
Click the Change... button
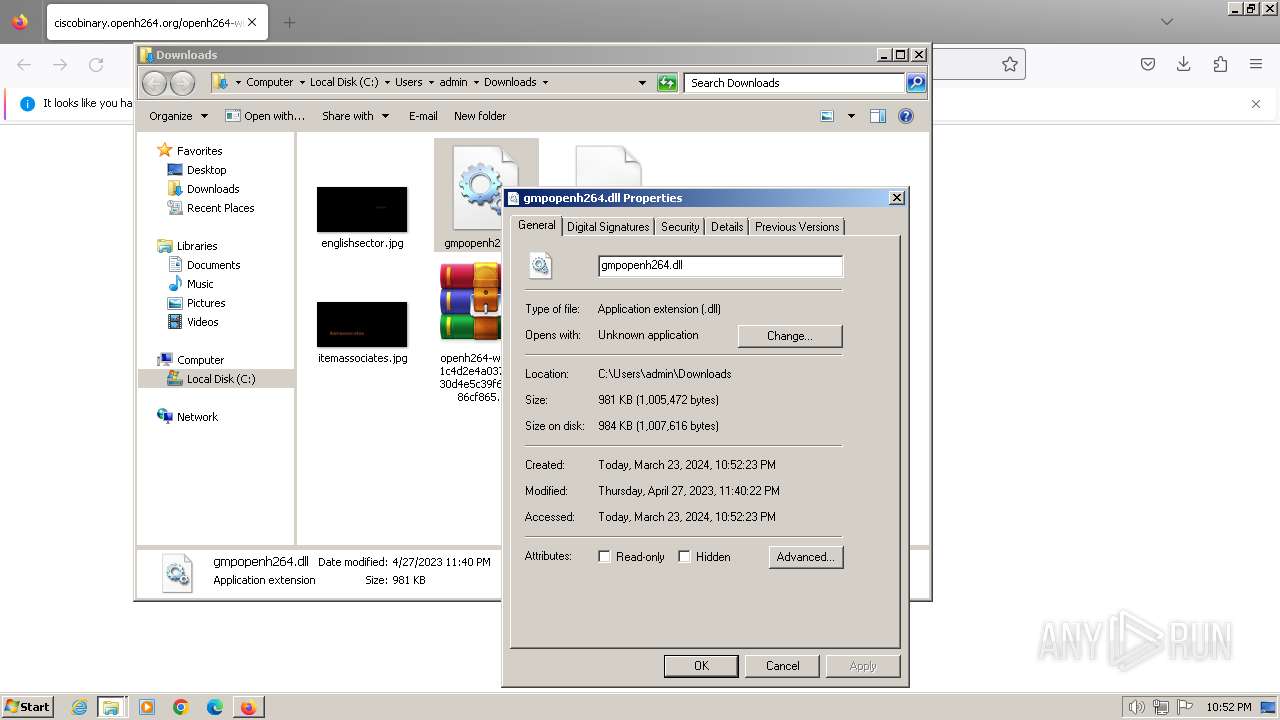click(790, 336)
